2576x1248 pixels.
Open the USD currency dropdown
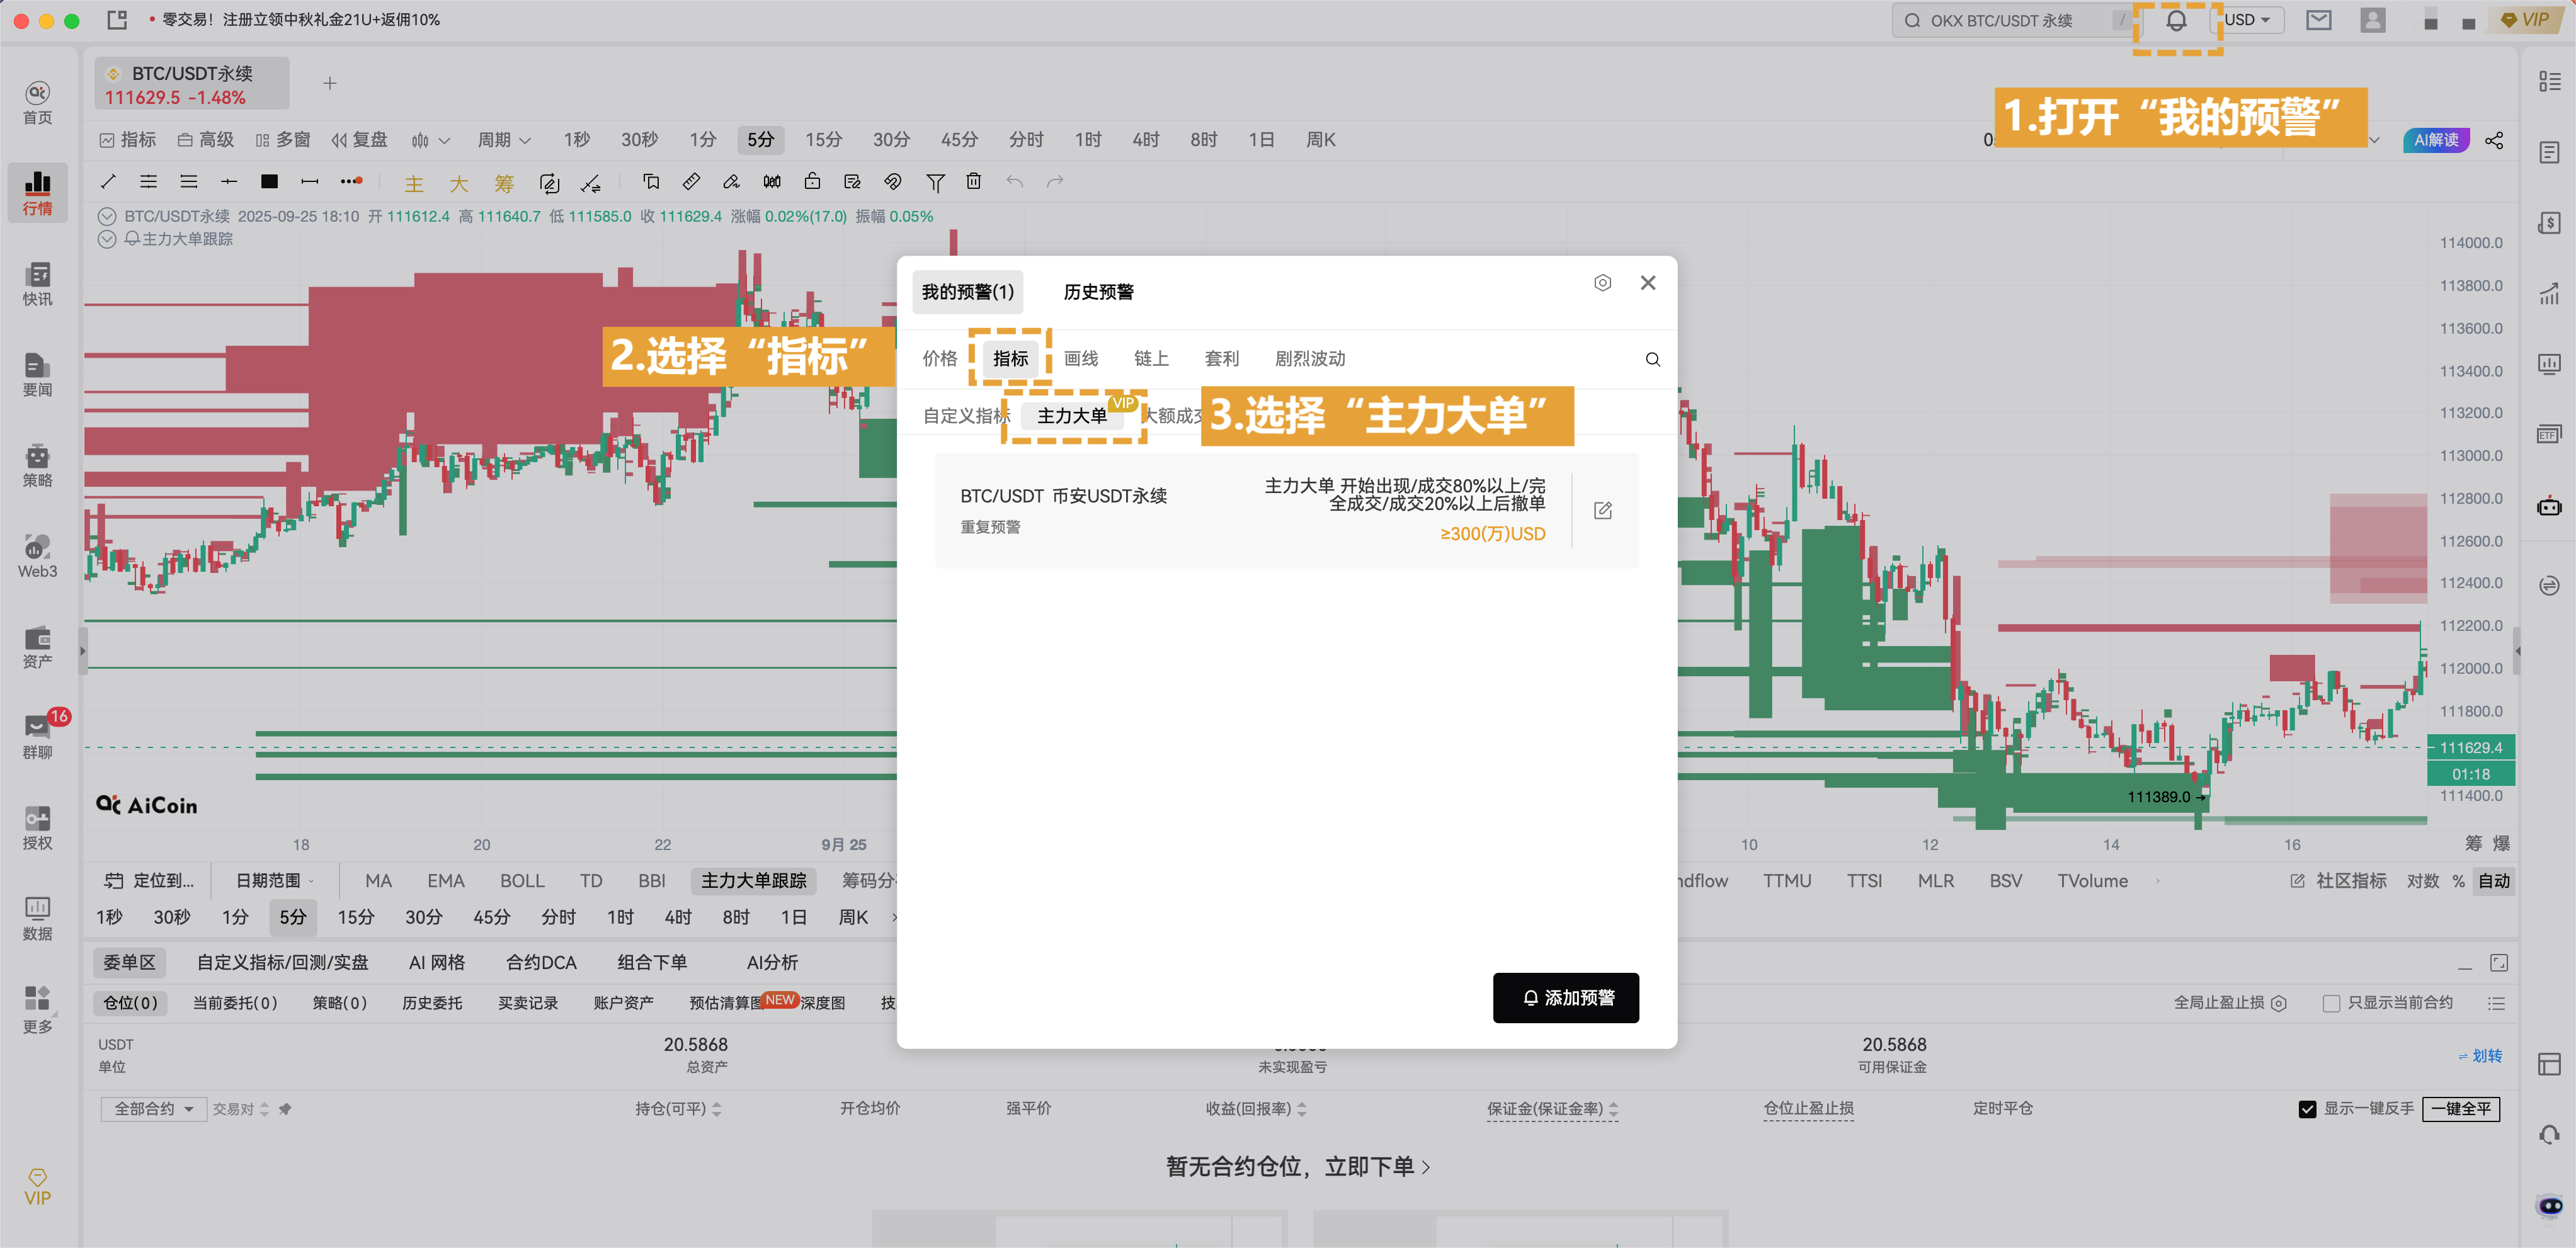pos(2246,19)
